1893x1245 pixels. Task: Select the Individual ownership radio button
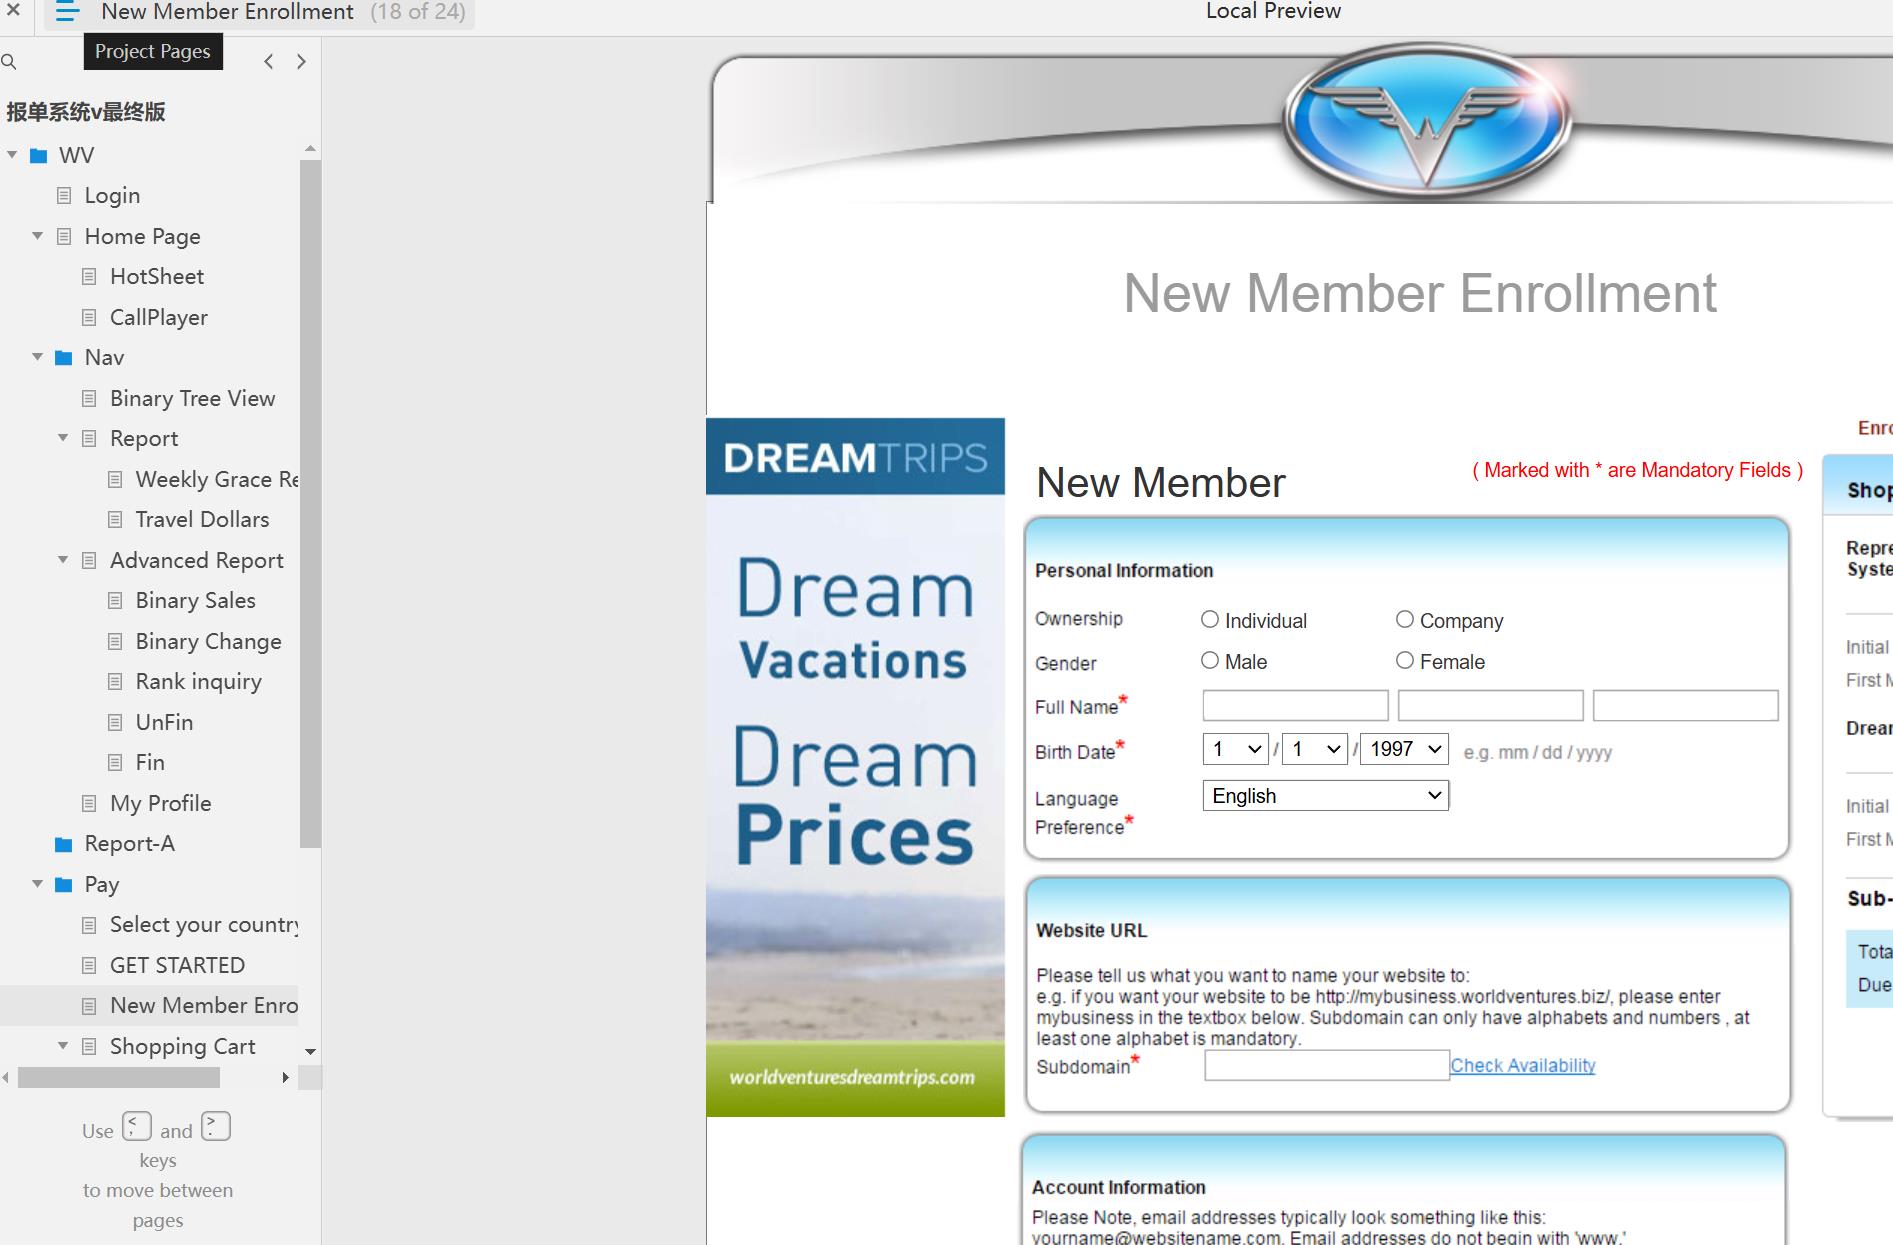[1210, 620]
